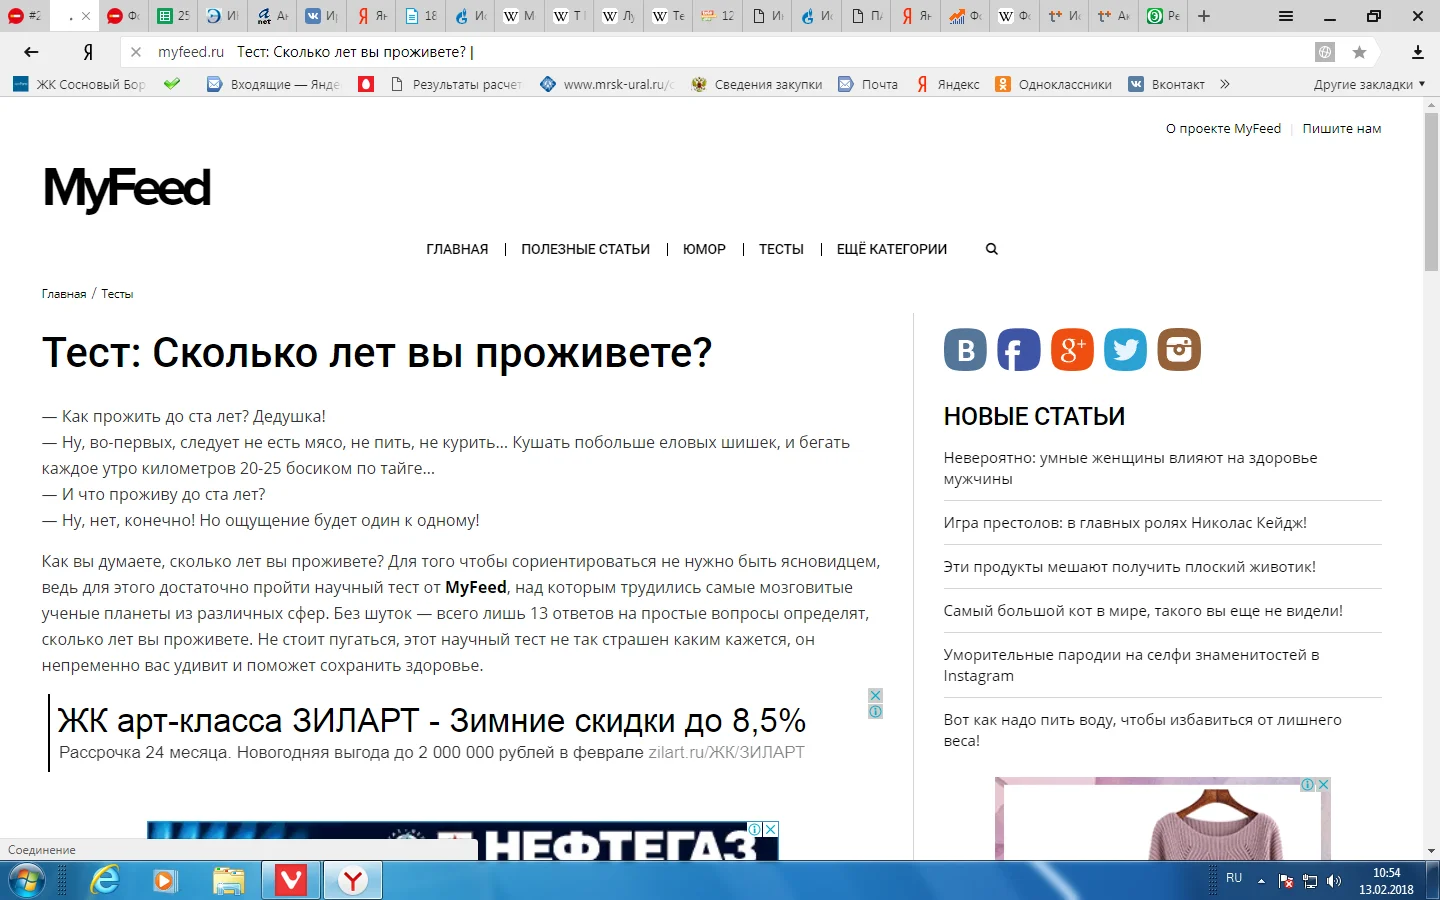
Task: Open the browser hamburger menu
Action: pos(1286,16)
